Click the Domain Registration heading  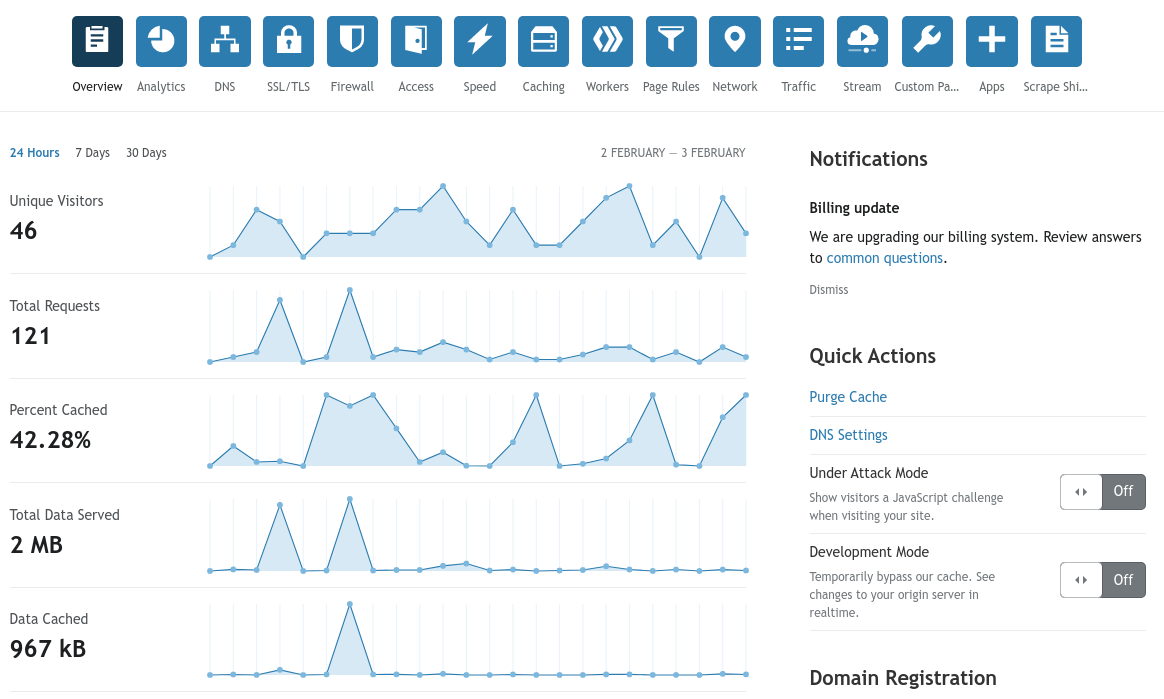[x=903, y=678]
